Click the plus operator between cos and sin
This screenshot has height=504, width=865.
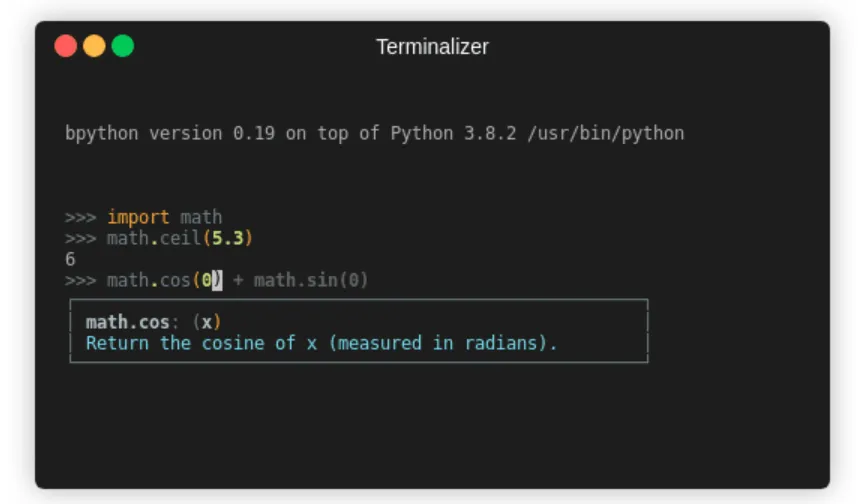coord(238,280)
